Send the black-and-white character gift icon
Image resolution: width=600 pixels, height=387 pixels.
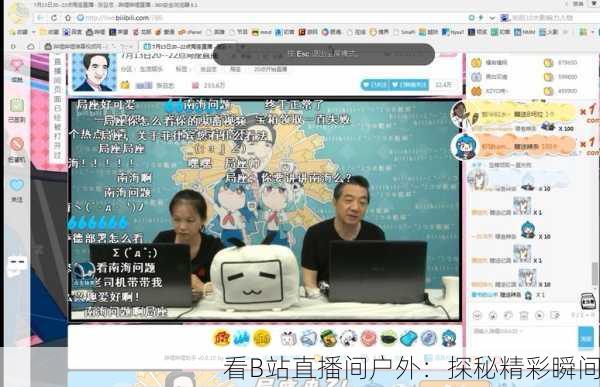pyautogui.click(x=349, y=338)
